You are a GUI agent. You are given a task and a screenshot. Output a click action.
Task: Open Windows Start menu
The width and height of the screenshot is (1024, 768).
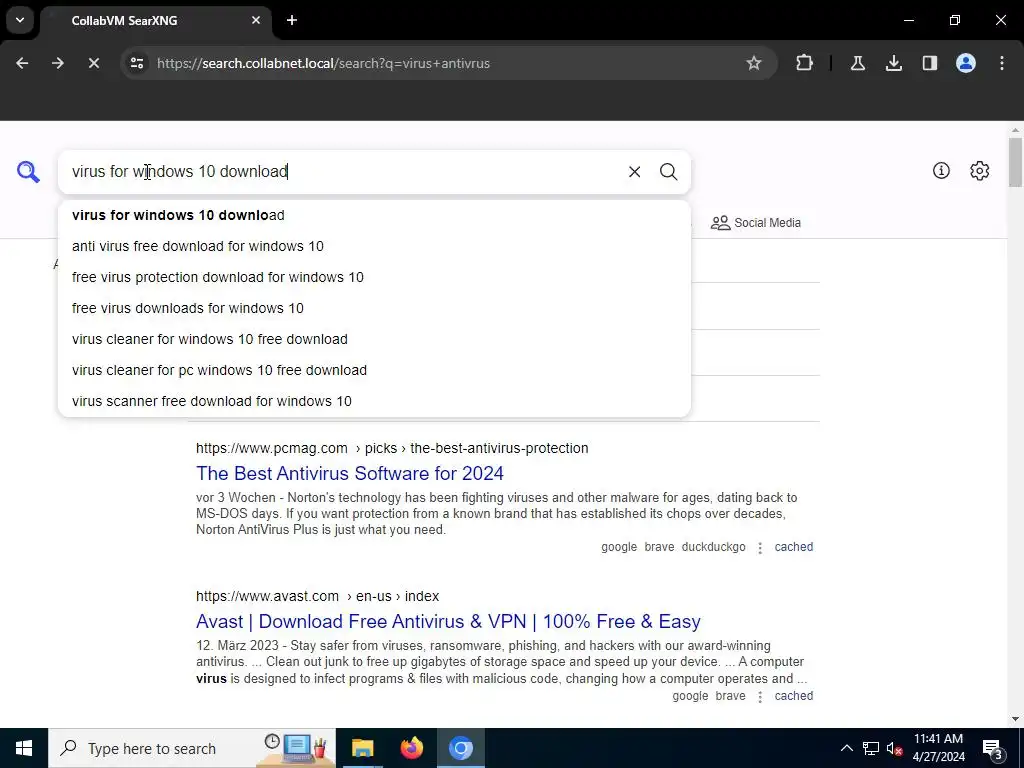(24, 748)
